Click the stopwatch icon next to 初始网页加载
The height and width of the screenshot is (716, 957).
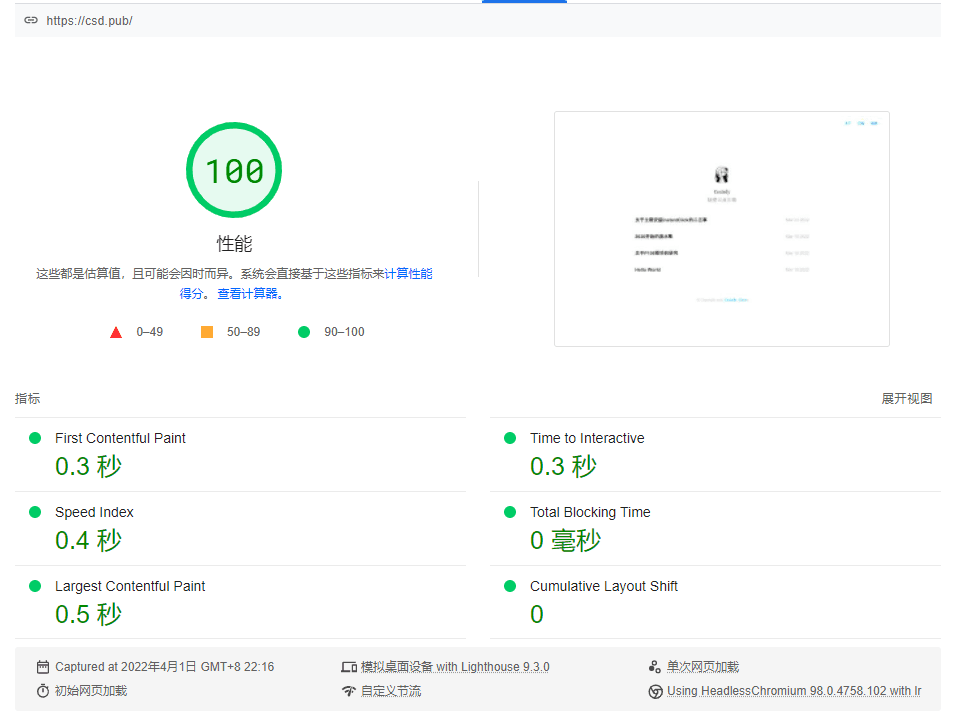[x=42, y=690]
